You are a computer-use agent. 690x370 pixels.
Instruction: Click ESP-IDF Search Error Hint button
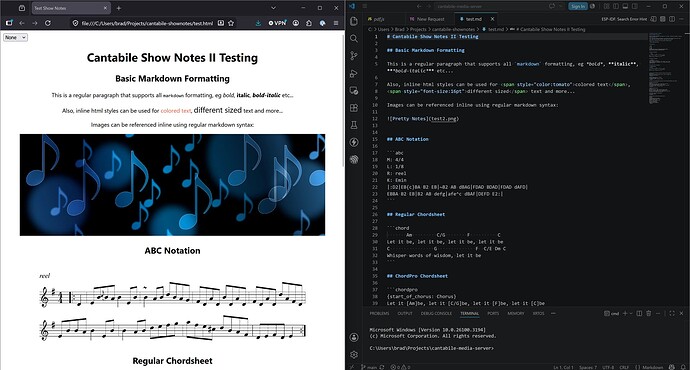(x=624, y=19)
